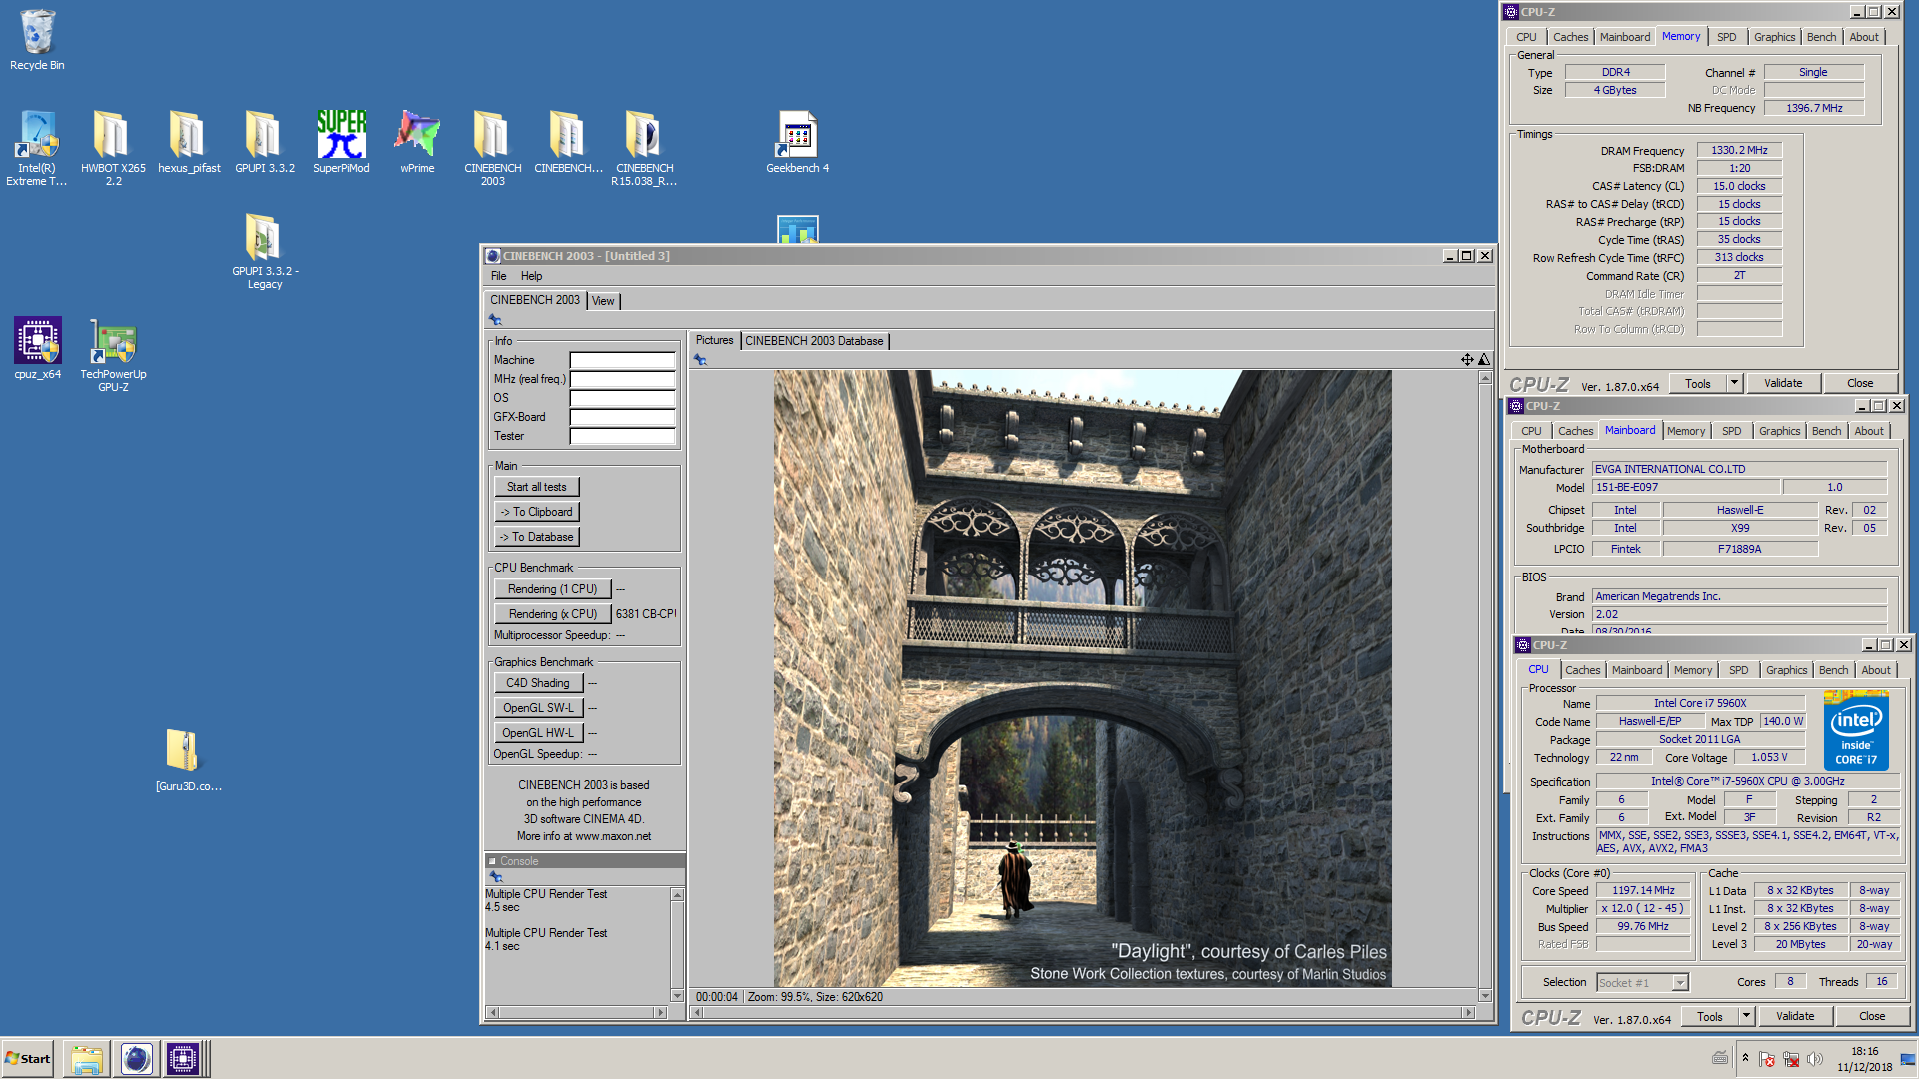This screenshot has height=1079, width=1919.
Task: Click the pin icon in Console panel
Action: click(x=495, y=877)
